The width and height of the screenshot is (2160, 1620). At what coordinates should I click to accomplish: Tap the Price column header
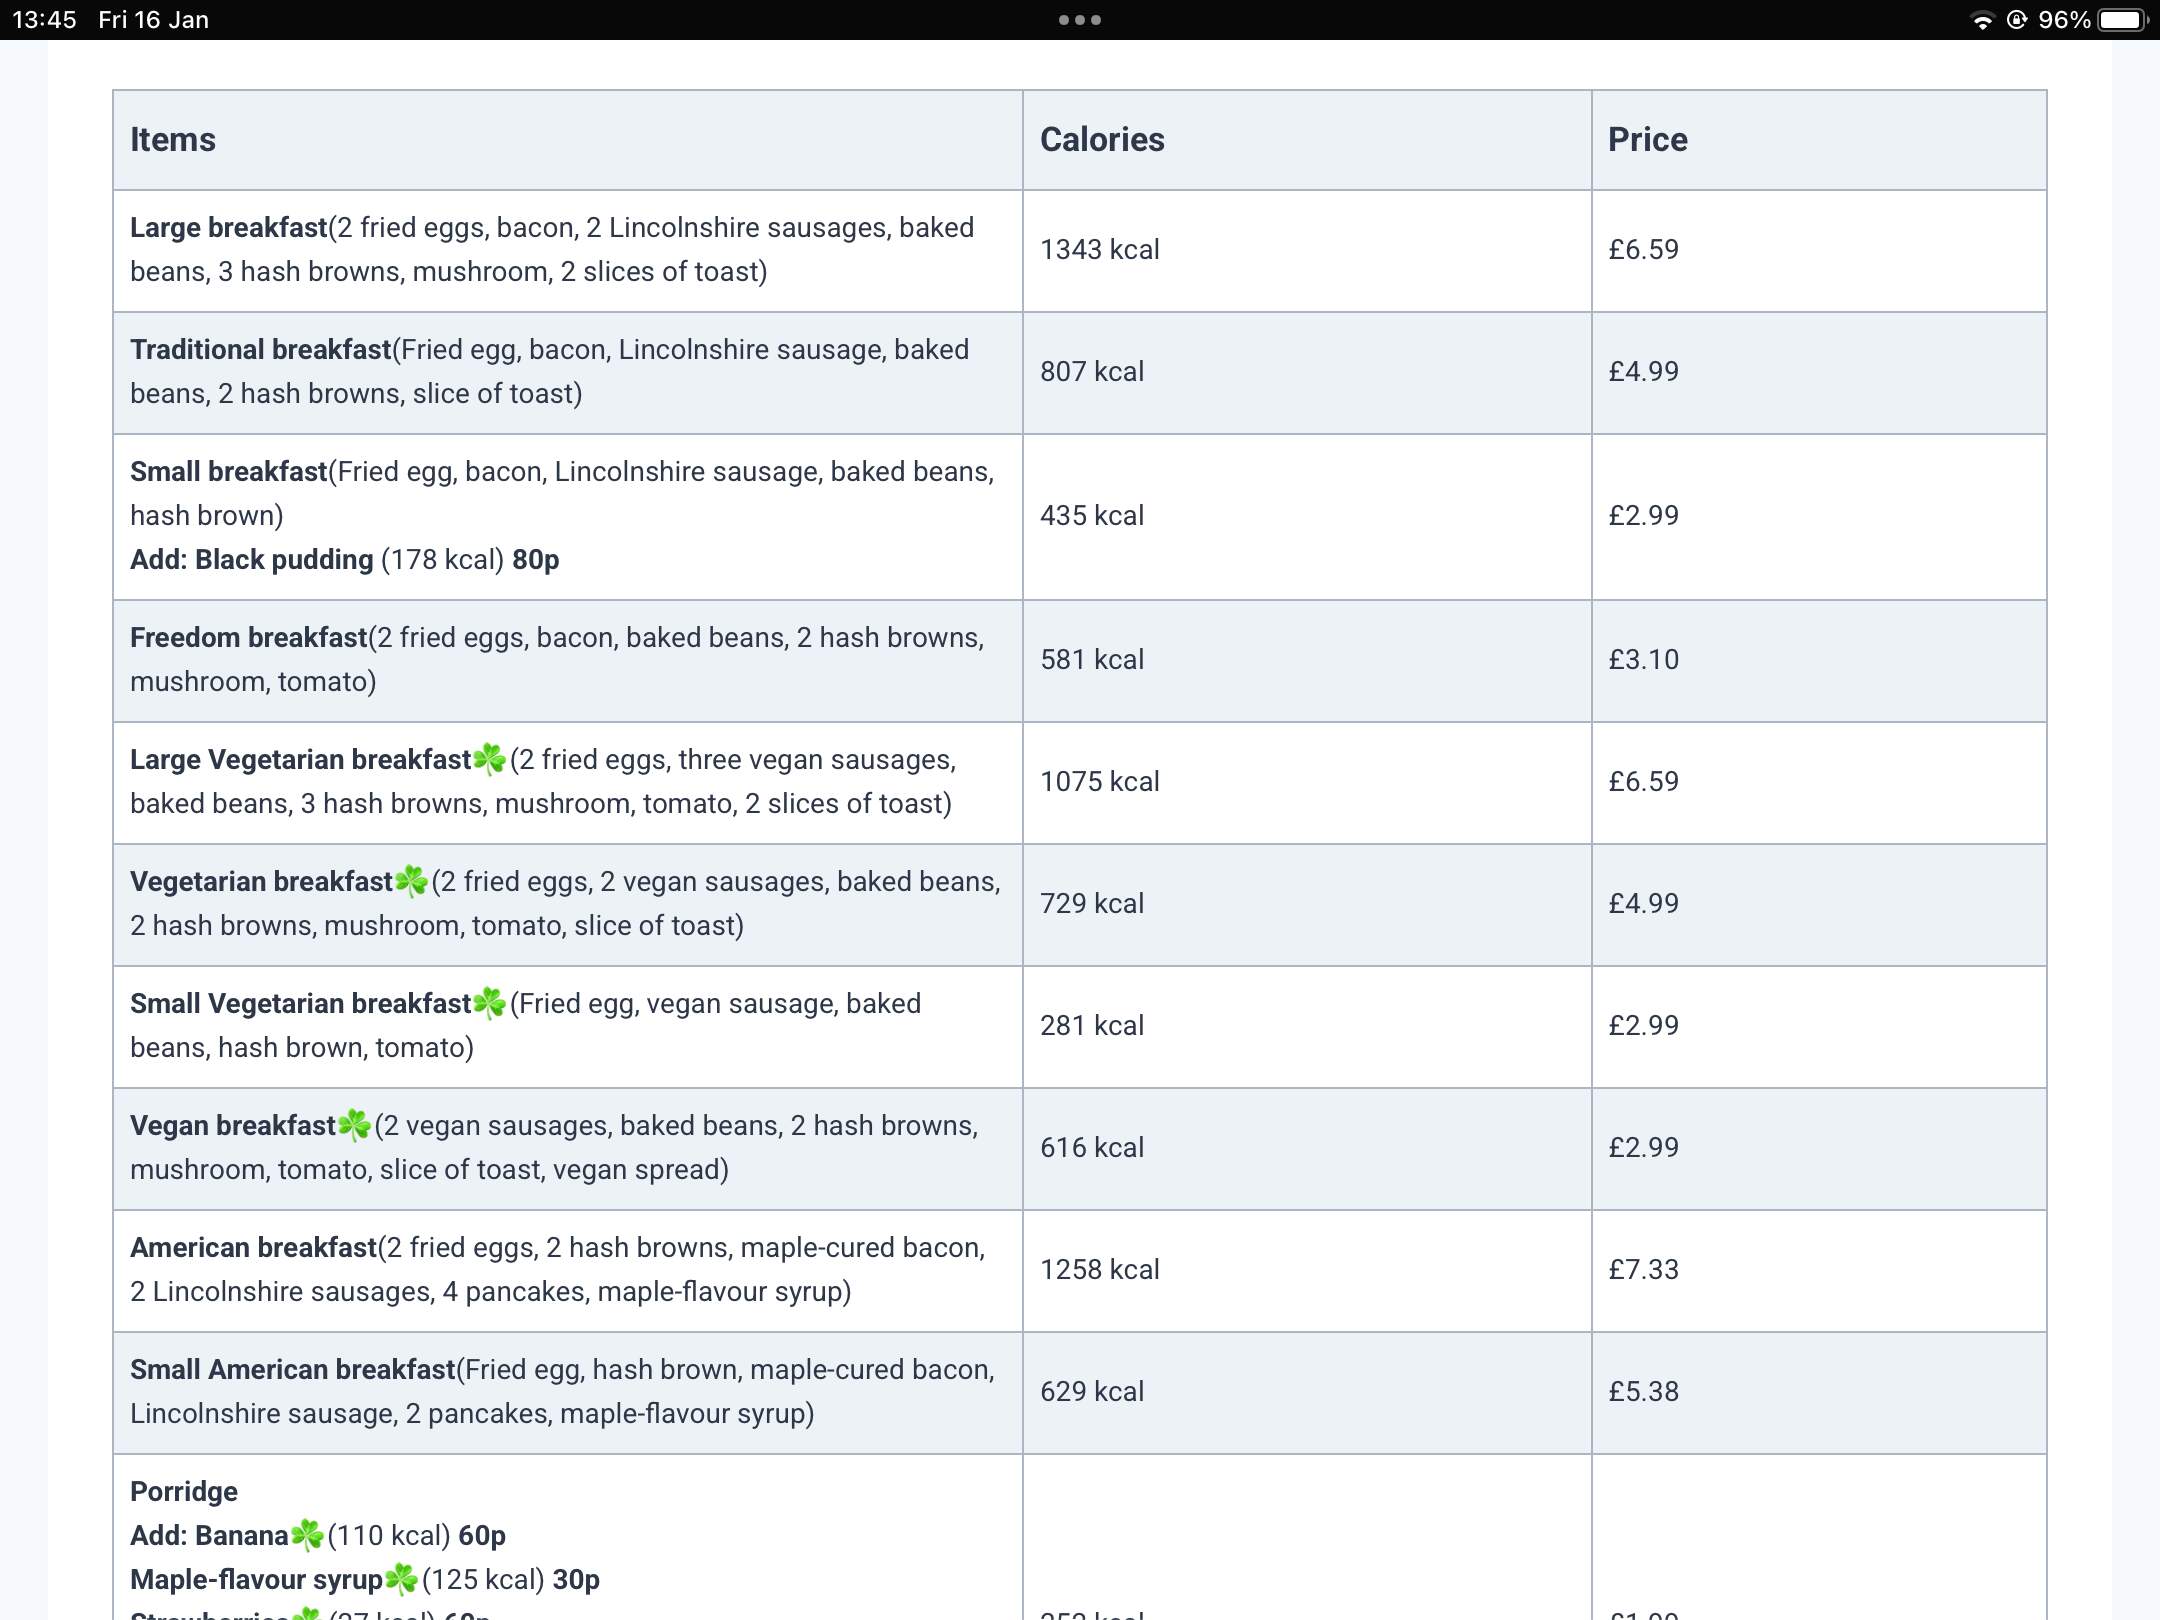(x=1647, y=140)
